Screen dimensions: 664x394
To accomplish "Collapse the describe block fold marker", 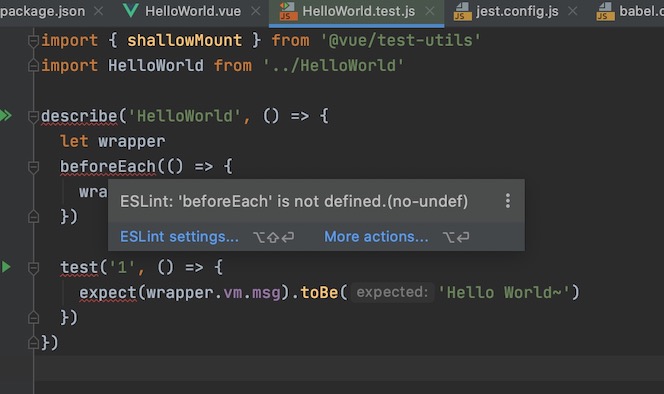I will [33, 117].
